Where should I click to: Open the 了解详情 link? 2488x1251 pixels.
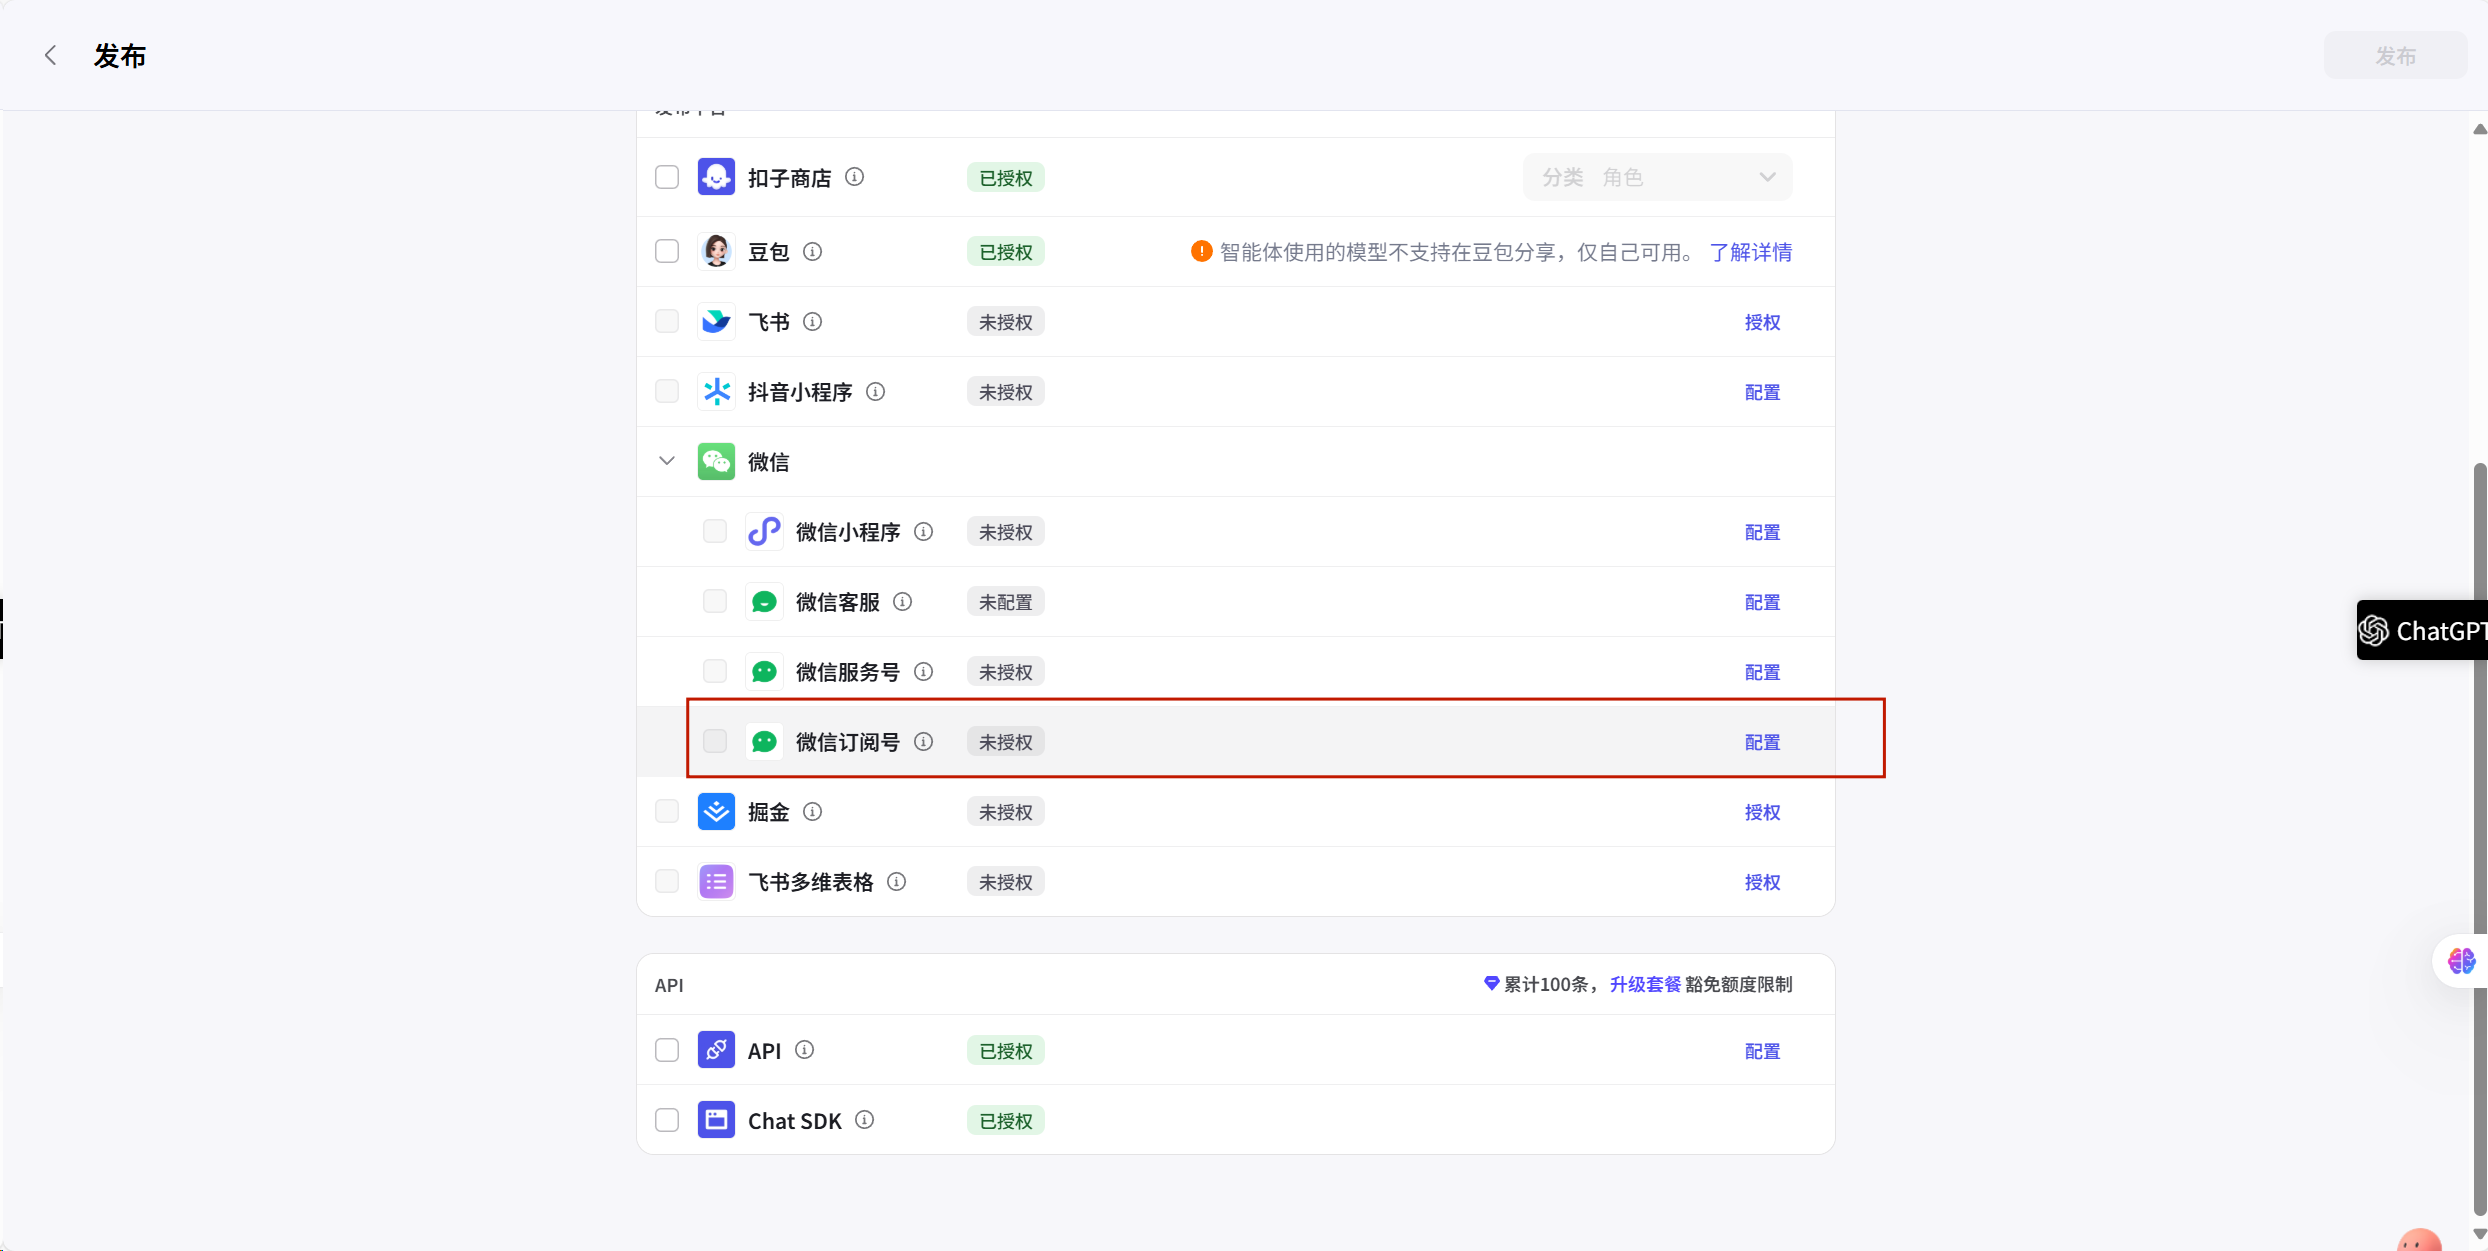pos(1750,252)
